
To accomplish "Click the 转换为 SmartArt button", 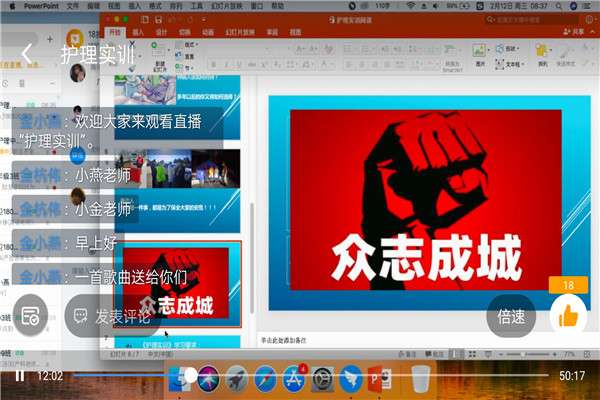I will click(452, 57).
